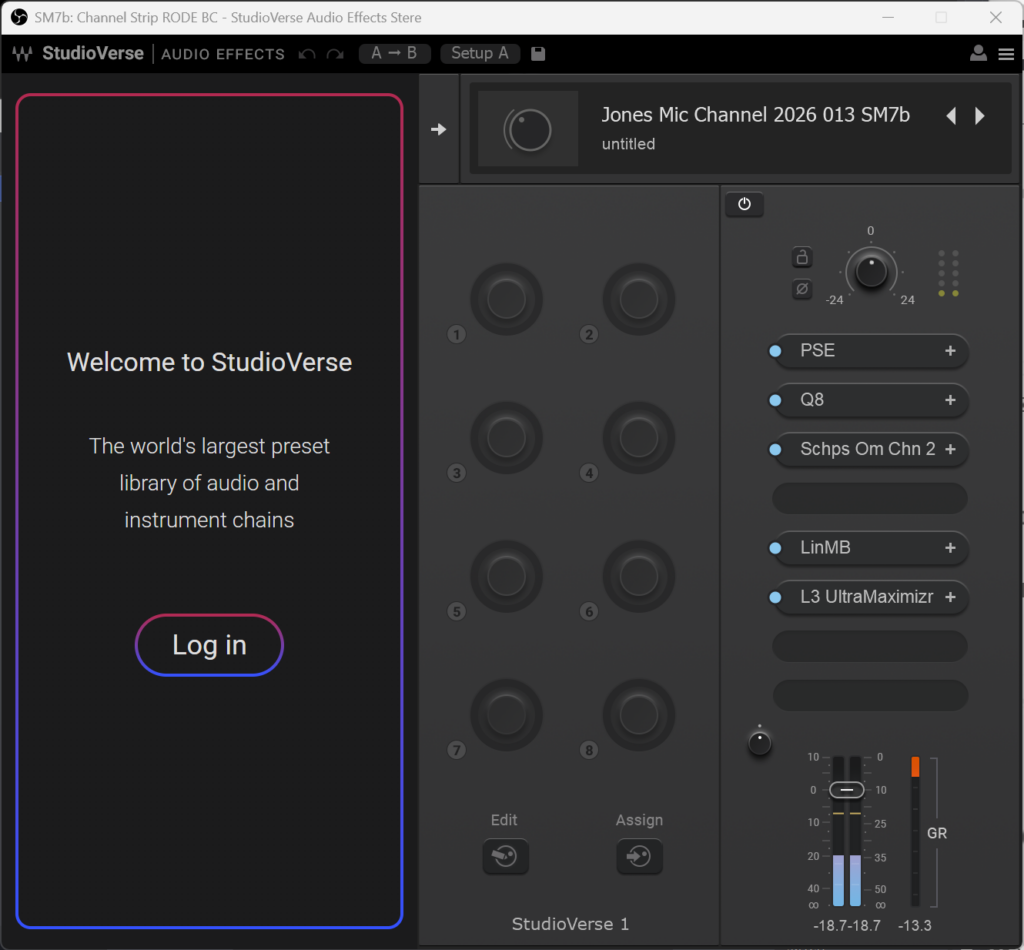
Task: Click the save floppy disk icon
Action: coord(538,54)
